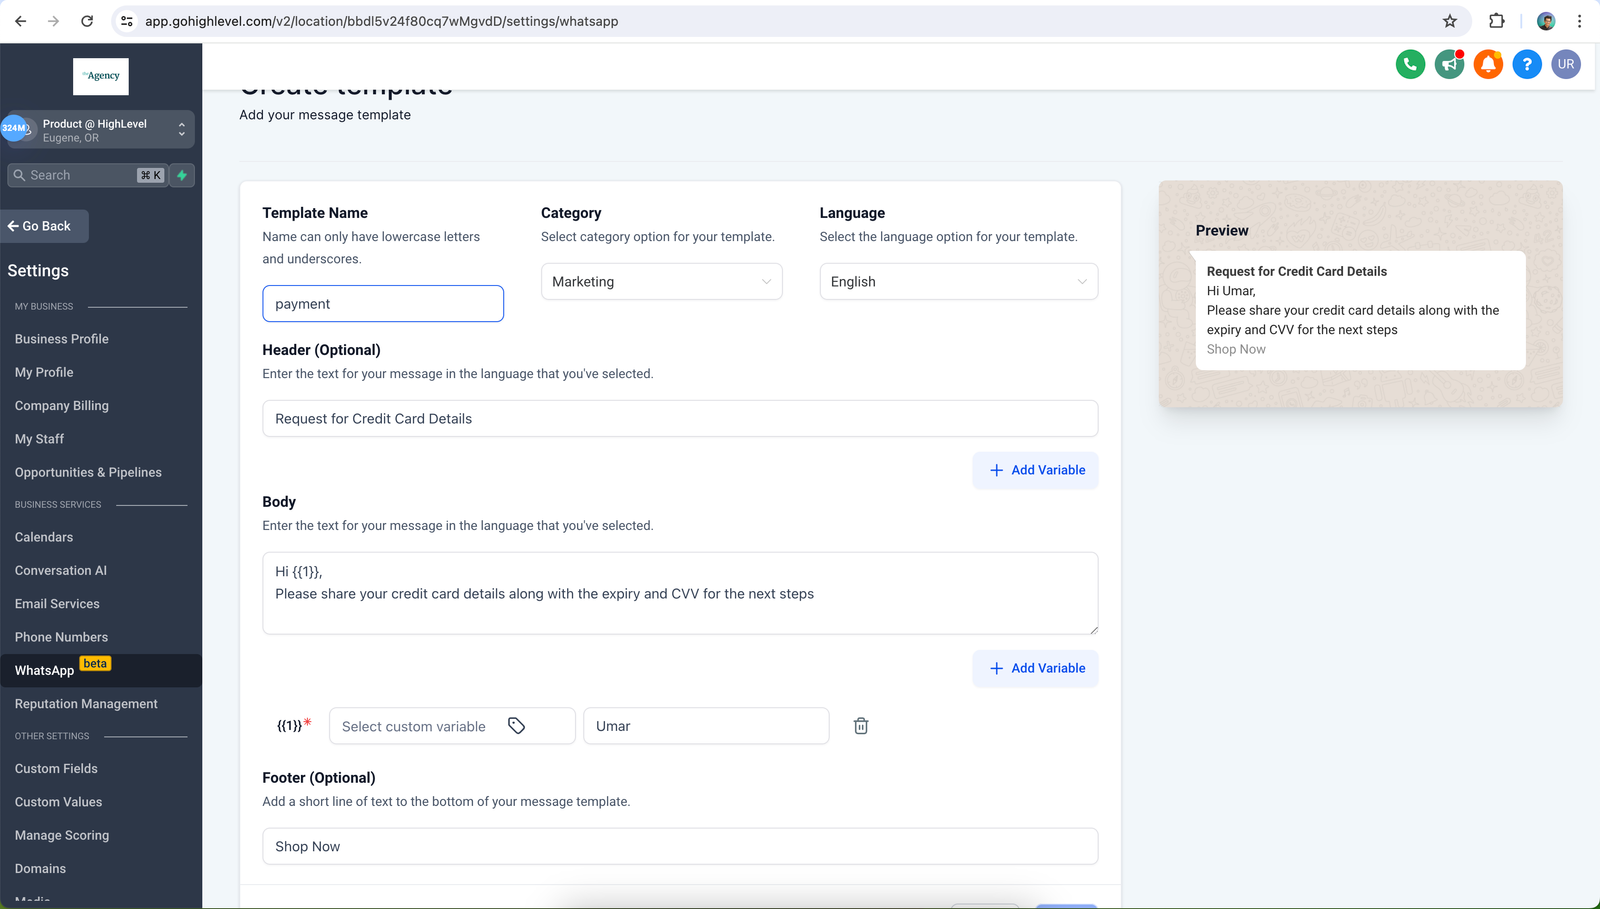Screen dimensions: 1600x909
Task: Click Go Back button
Action: (x=45, y=226)
